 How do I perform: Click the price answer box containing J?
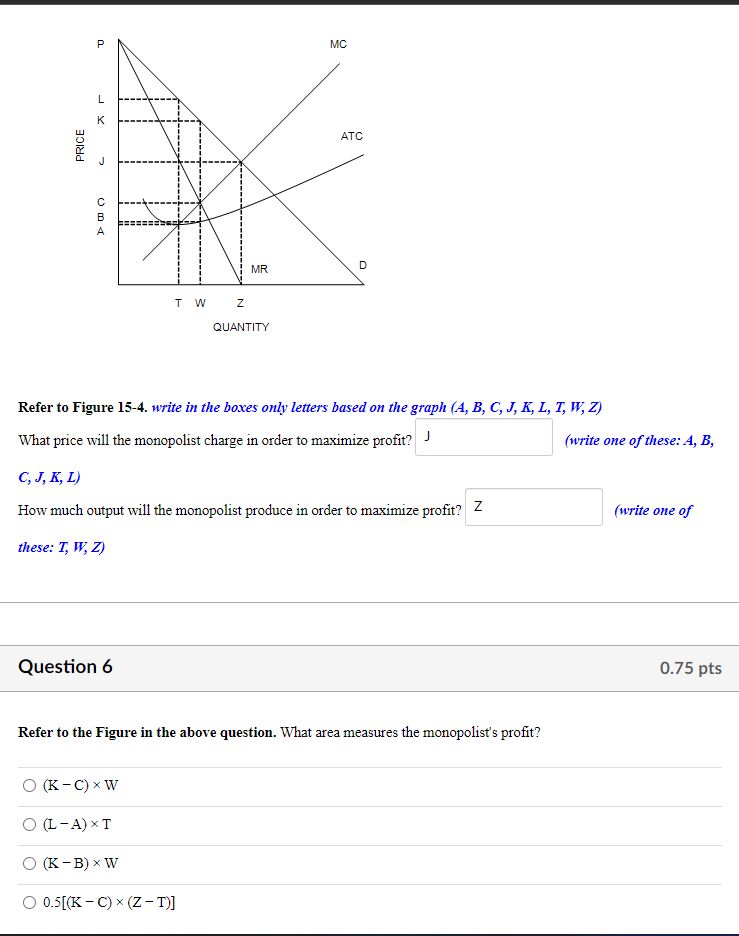[483, 437]
